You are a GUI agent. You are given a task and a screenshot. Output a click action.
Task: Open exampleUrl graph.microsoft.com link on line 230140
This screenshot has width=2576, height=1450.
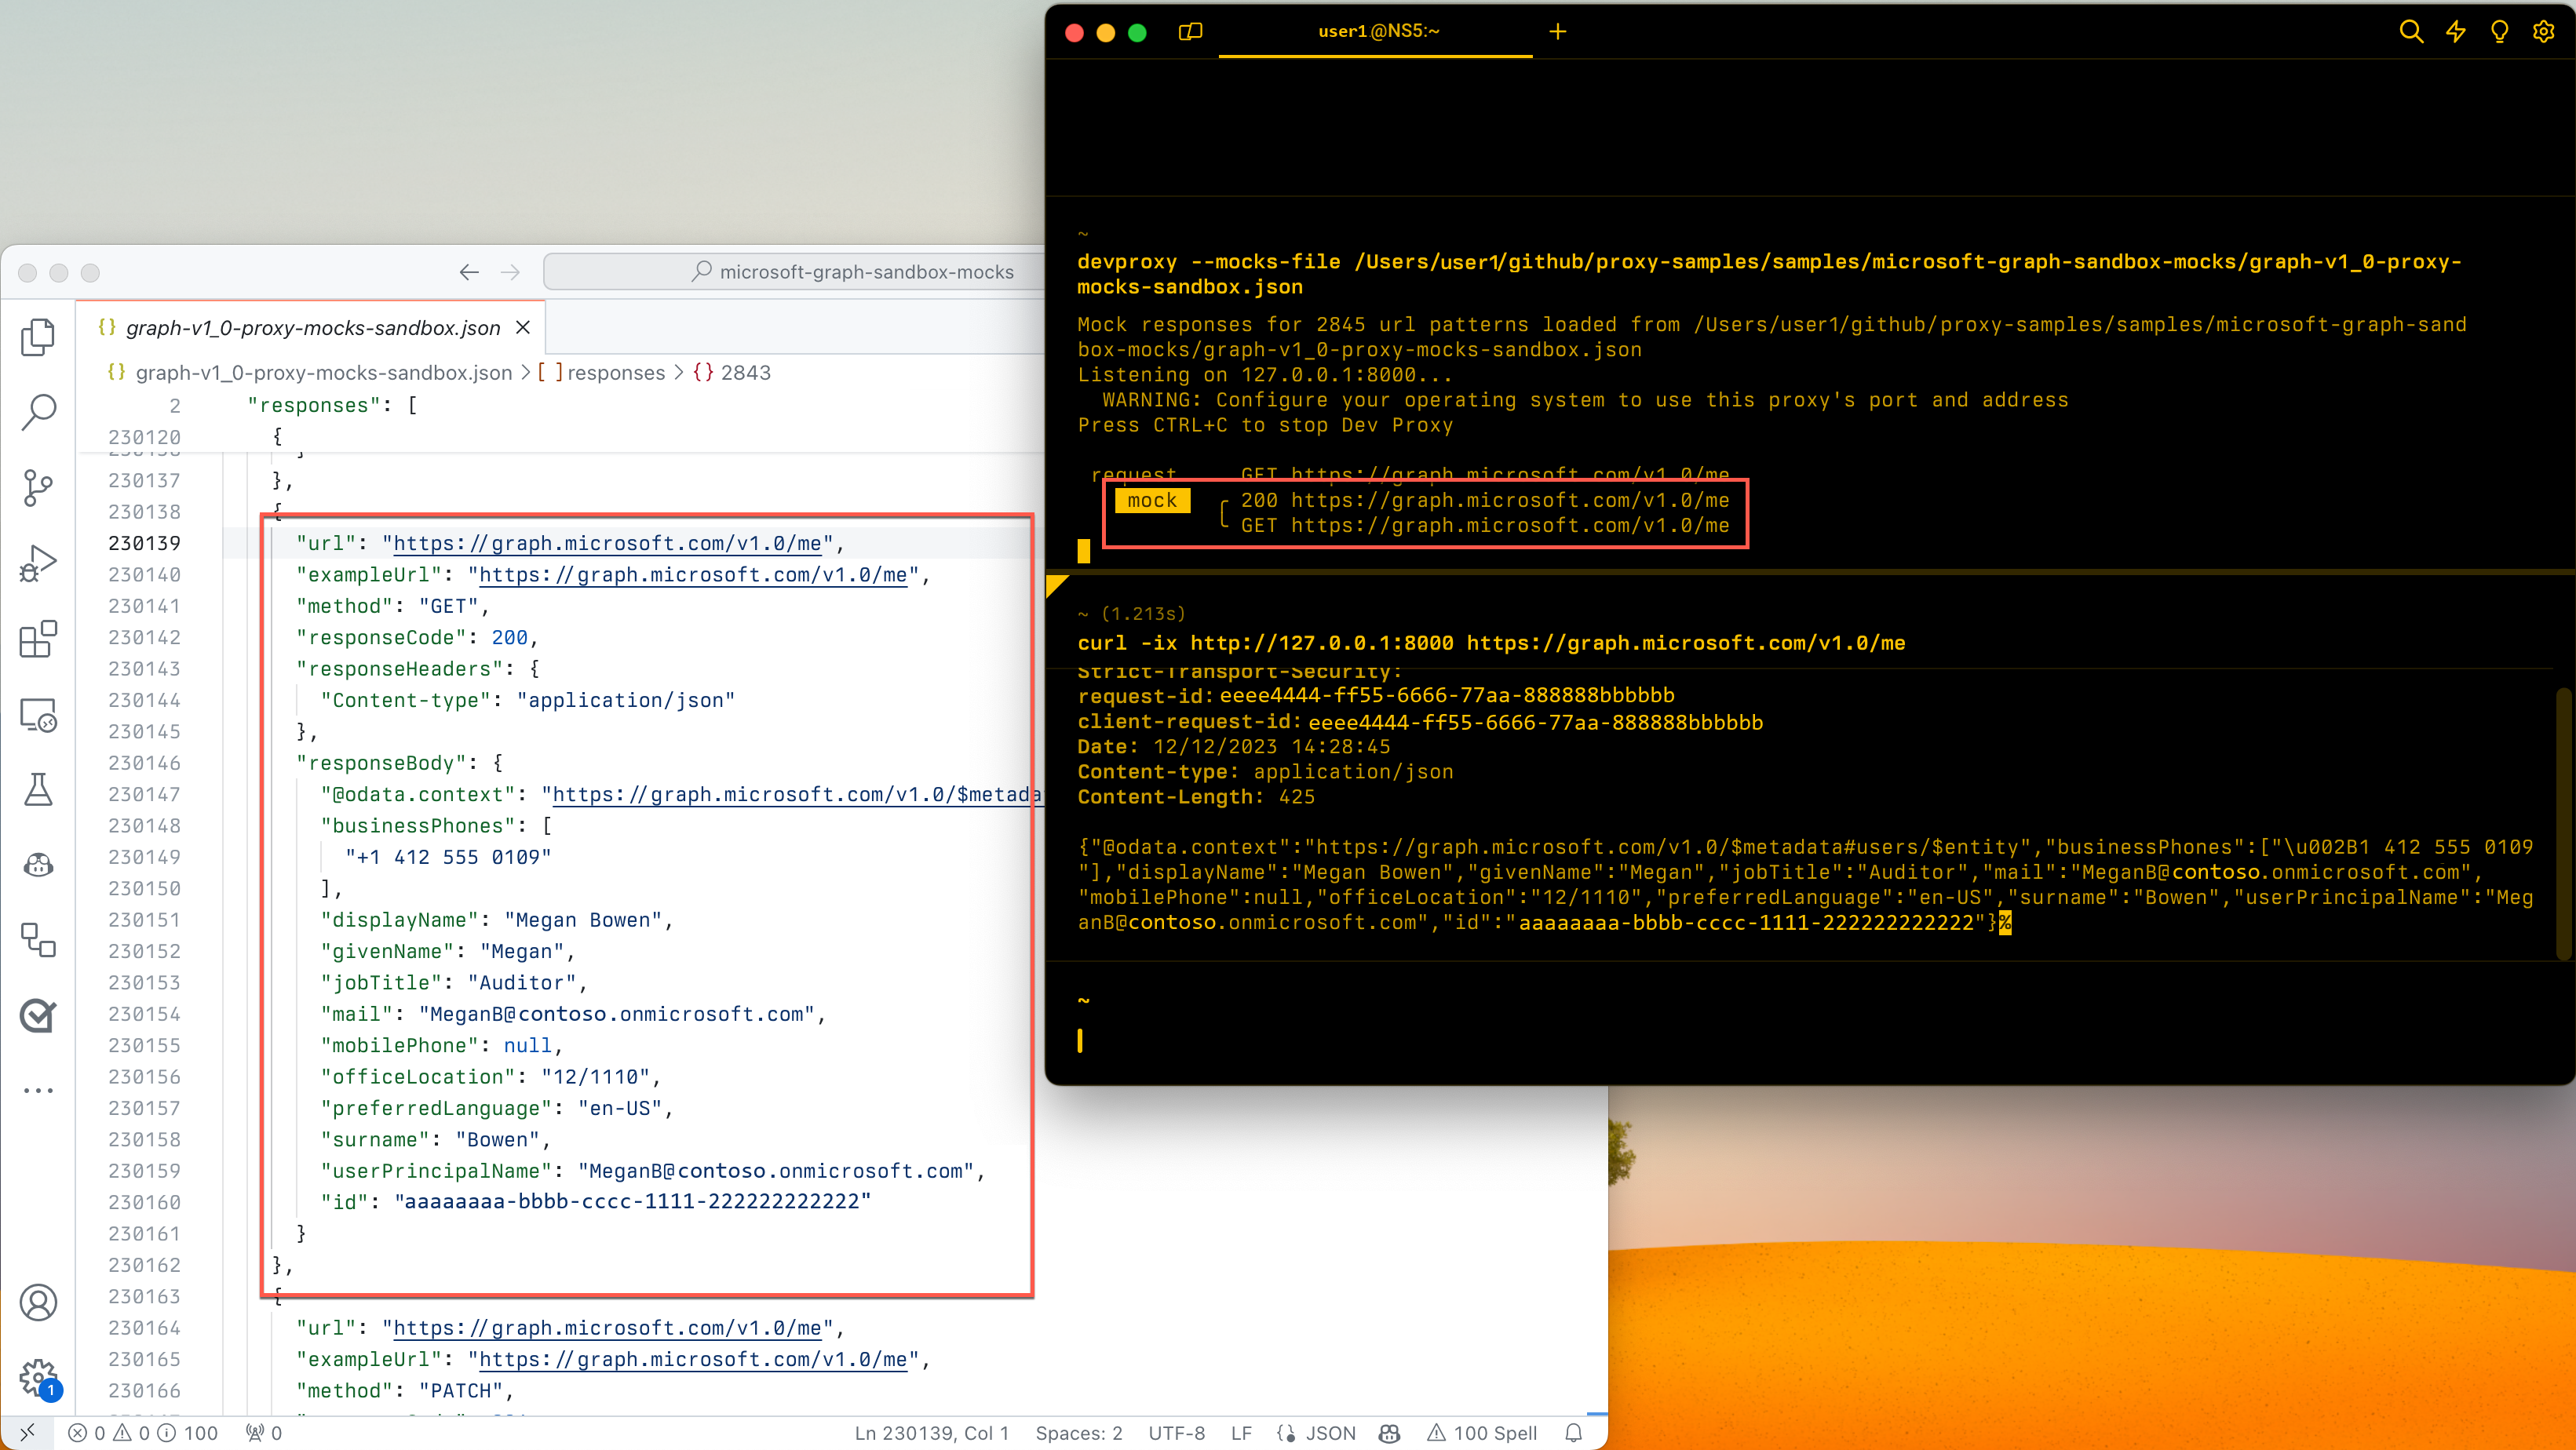(692, 575)
